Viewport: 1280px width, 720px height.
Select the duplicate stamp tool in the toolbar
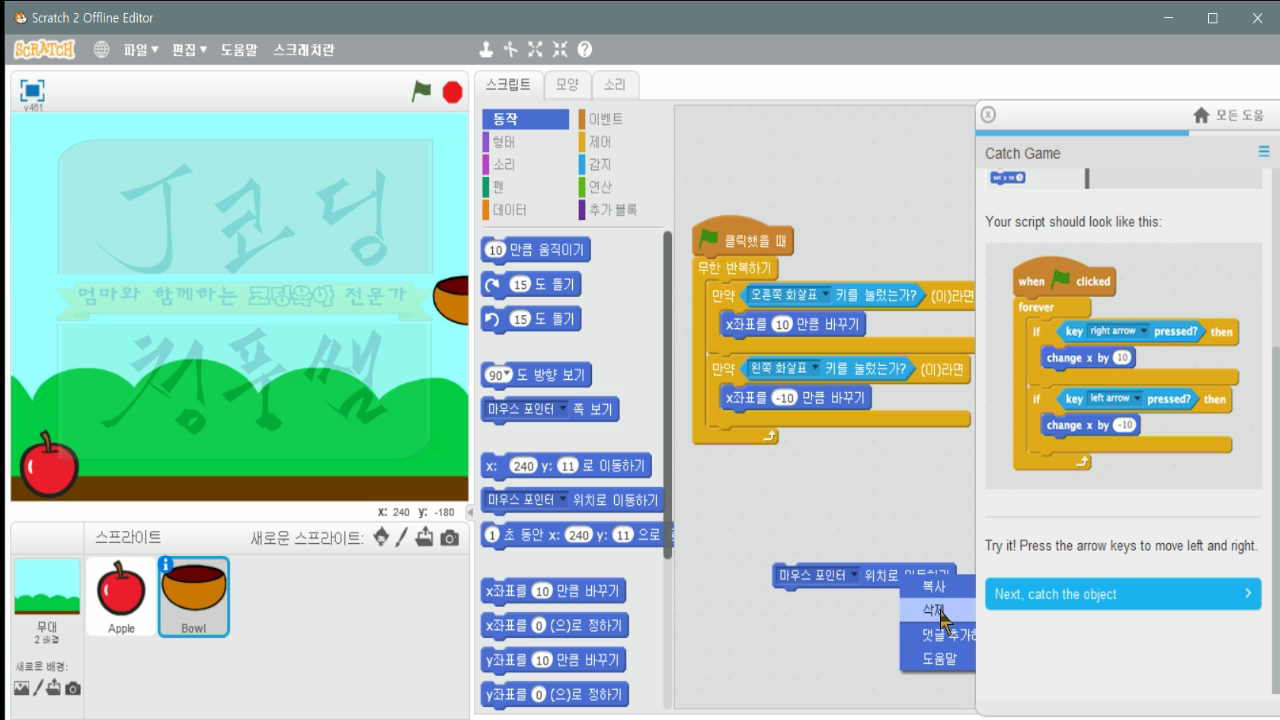point(486,48)
